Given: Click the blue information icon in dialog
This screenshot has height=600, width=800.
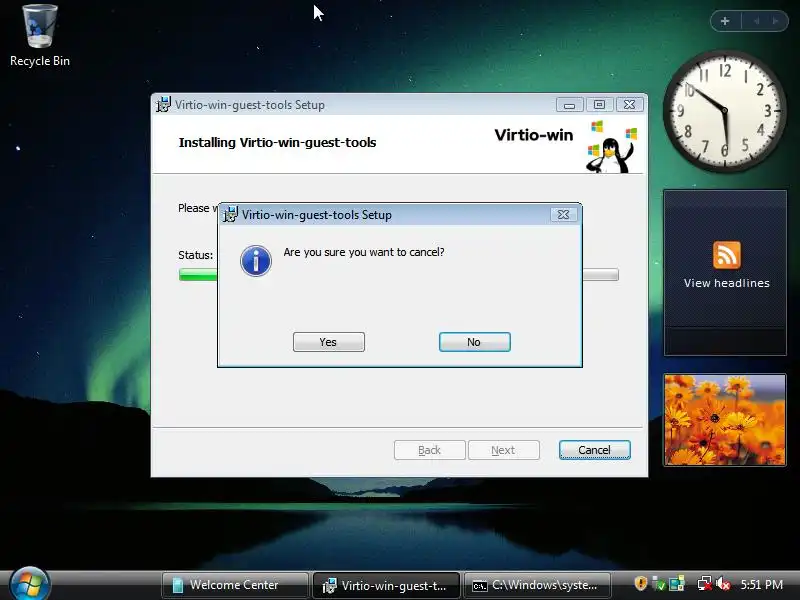Looking at the screenshot, I should [x=256, y=261].
